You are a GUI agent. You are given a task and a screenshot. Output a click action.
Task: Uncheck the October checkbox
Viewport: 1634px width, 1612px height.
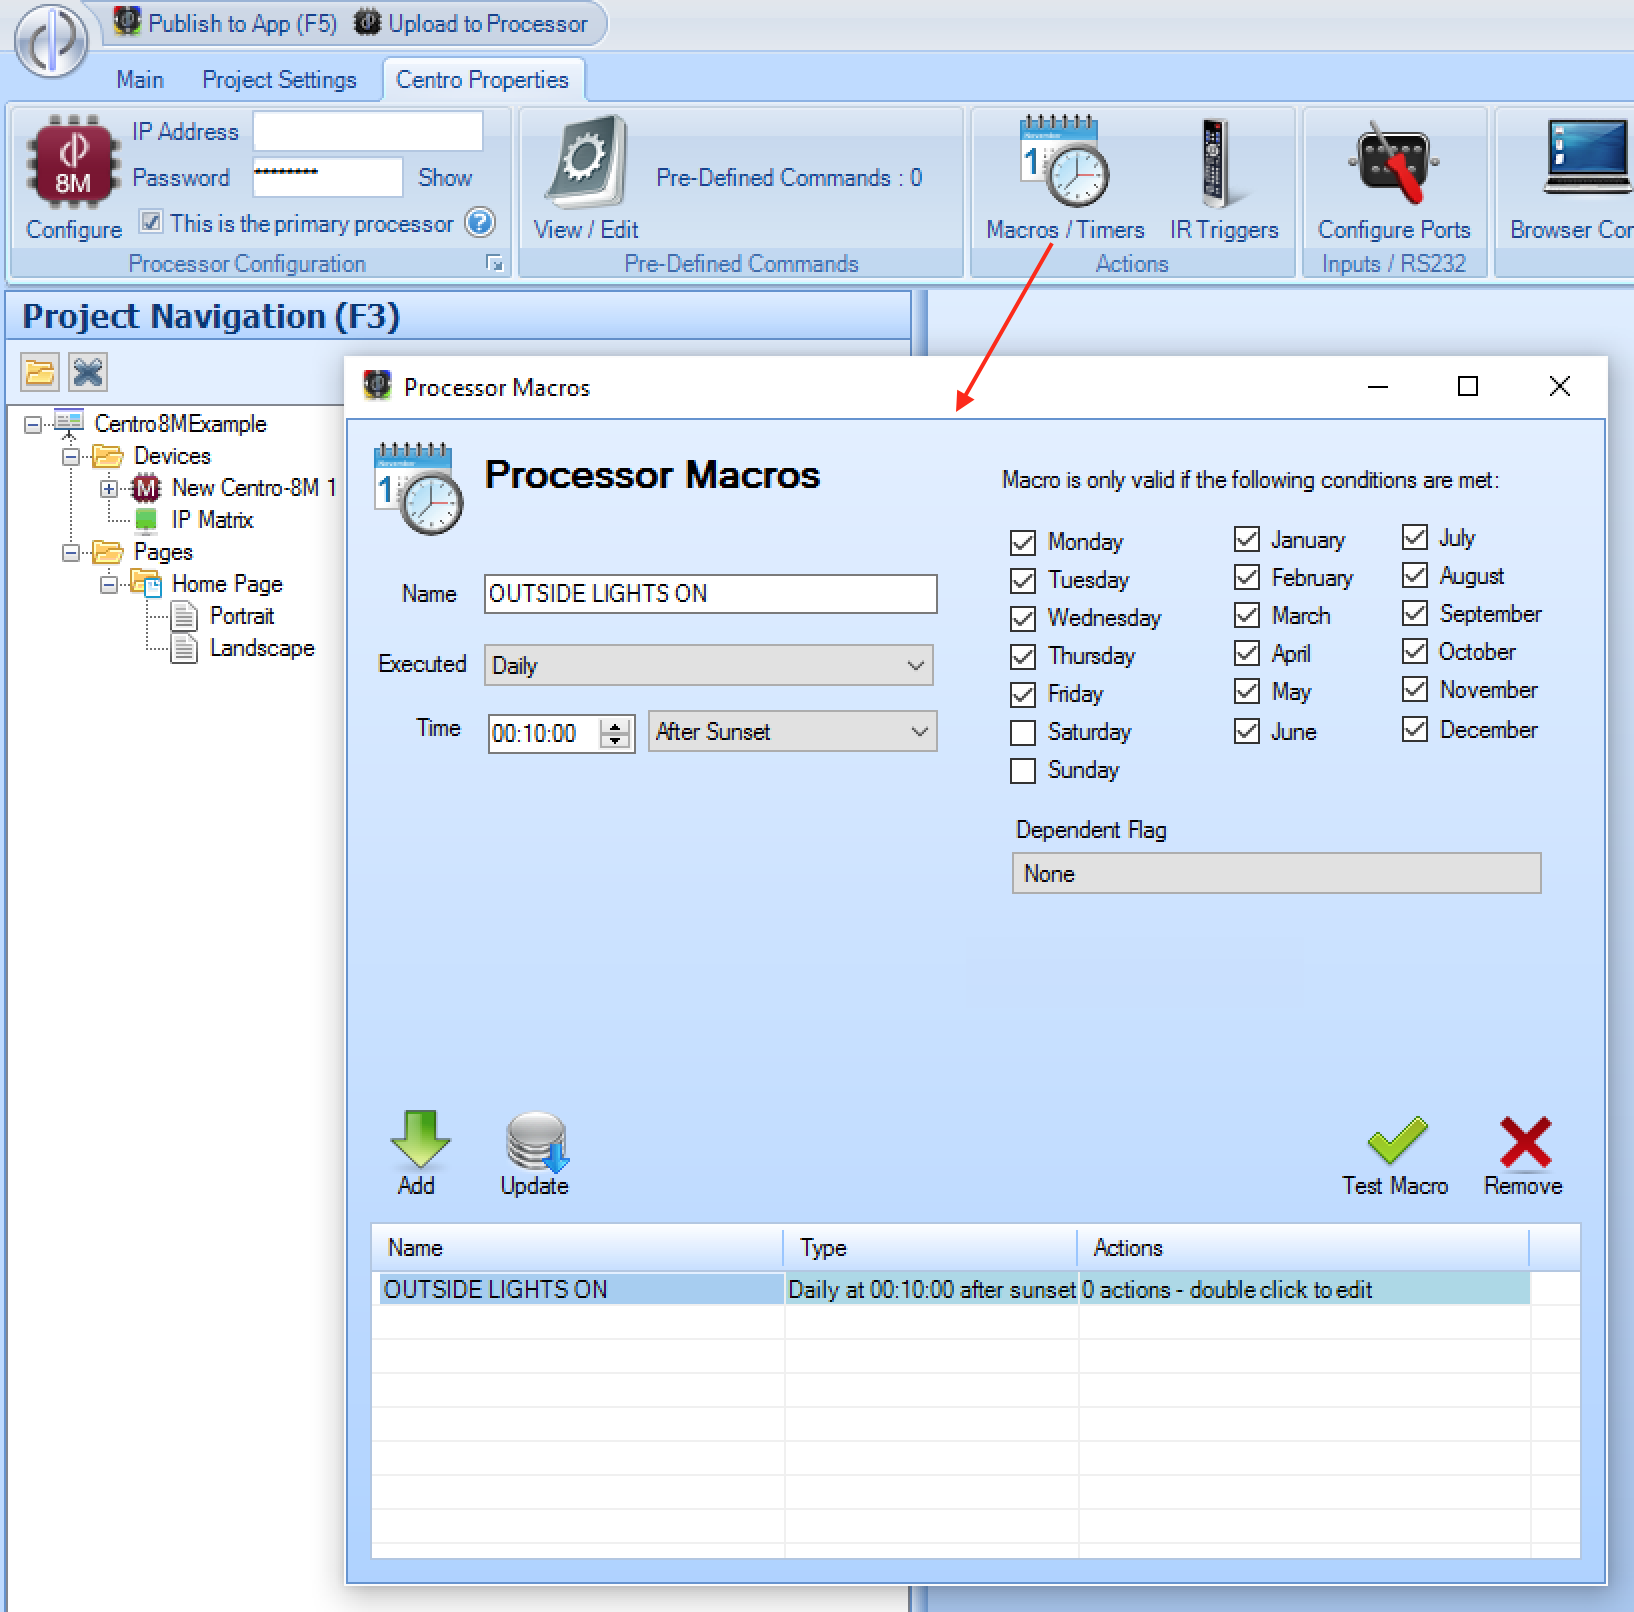click(1414, 651)
